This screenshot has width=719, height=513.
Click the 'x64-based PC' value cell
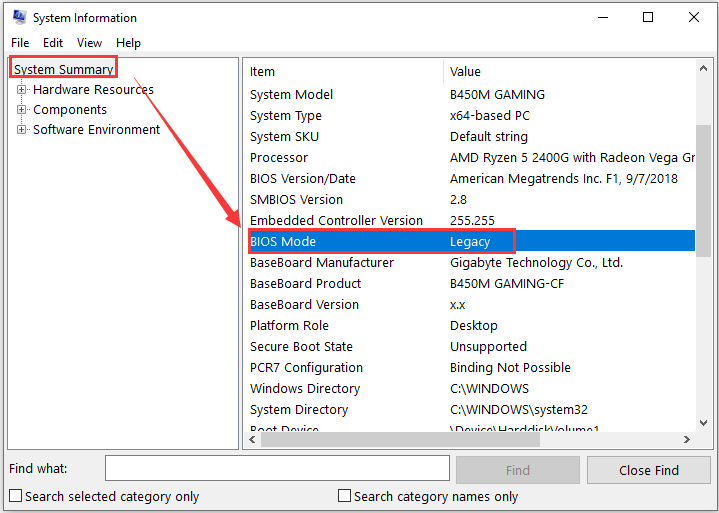(x=490, y=116)
